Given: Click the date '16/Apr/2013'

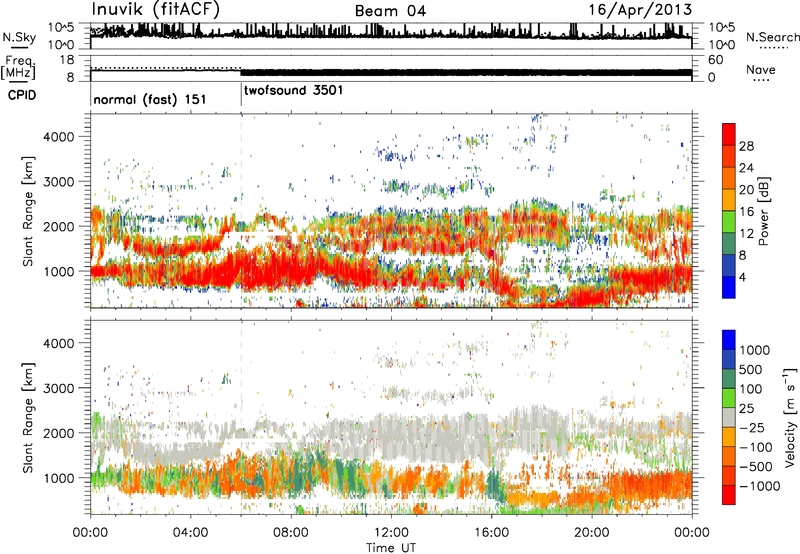Looking at the screenshot, I should click(640, 10).
